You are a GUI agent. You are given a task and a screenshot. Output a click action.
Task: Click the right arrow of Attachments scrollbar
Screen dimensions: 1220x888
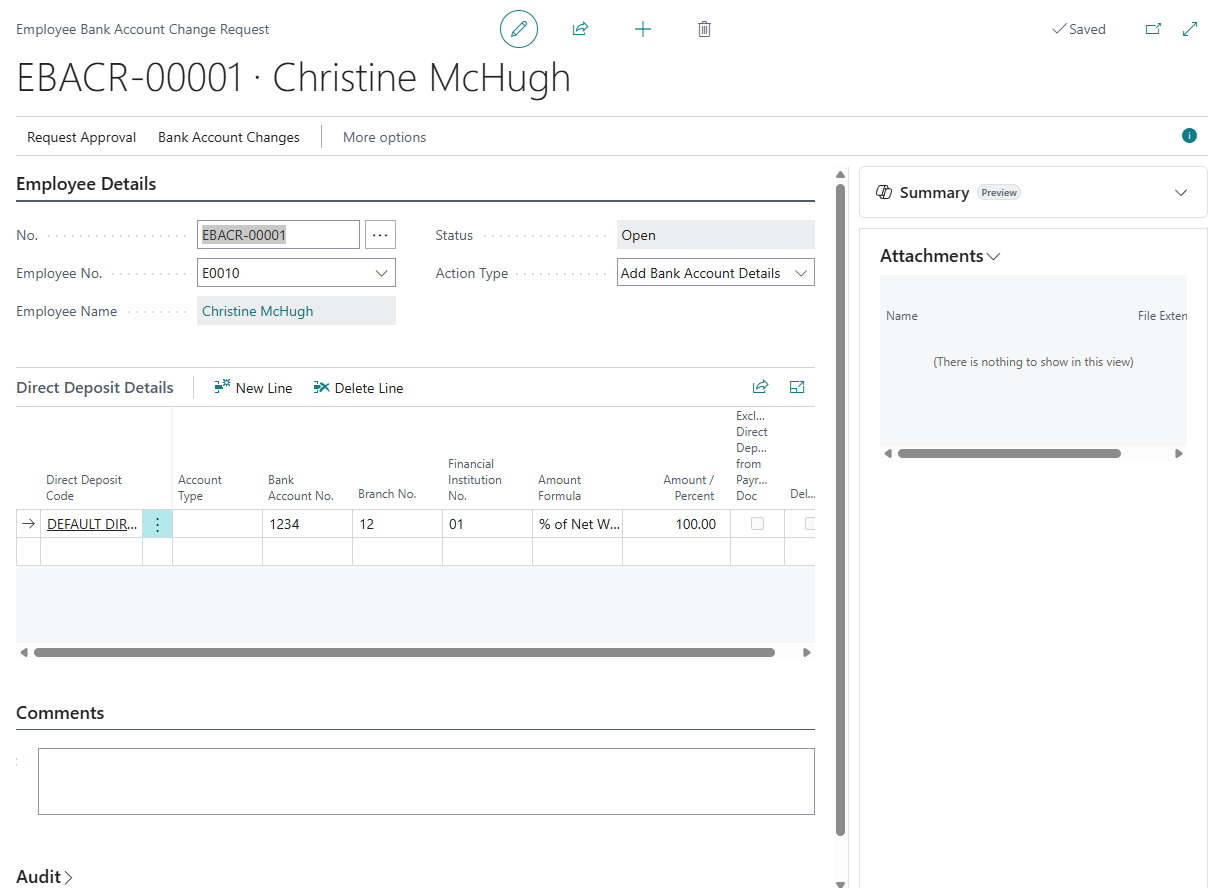point(1178,453)
